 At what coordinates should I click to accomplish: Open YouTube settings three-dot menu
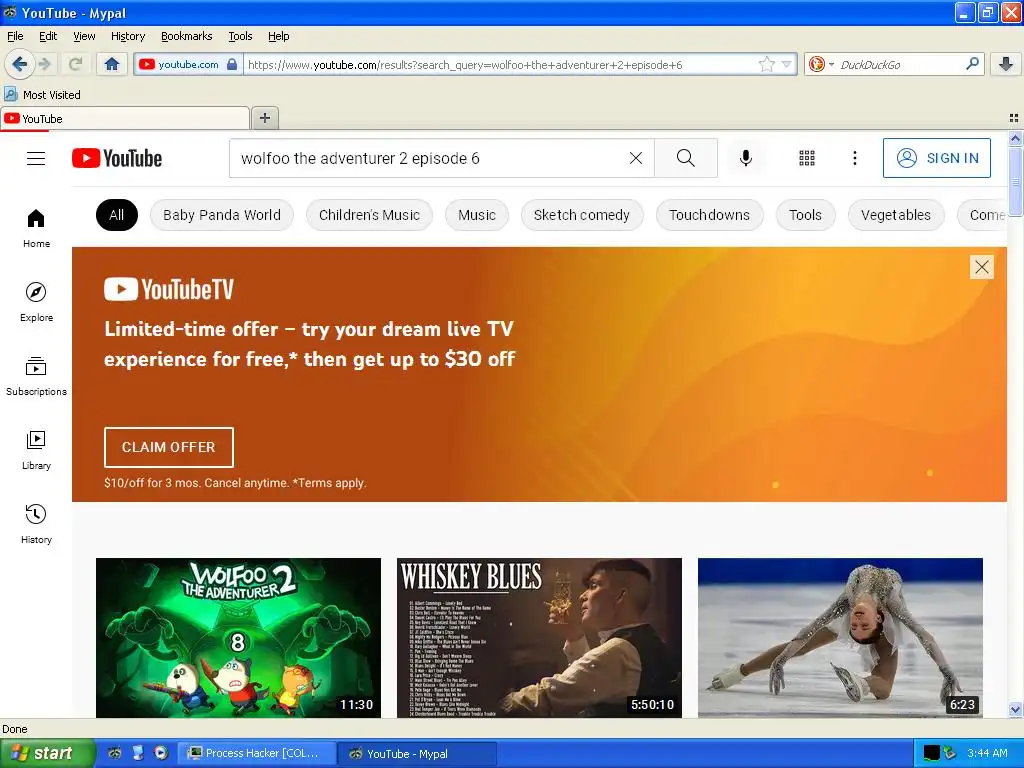pyautogui.click(x=854, y=158)
